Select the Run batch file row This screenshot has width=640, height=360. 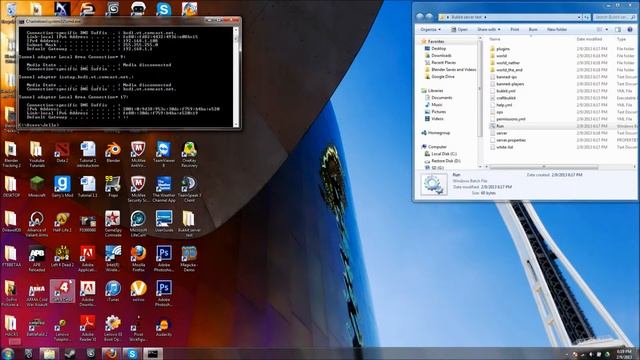click(x=562, y=126)
